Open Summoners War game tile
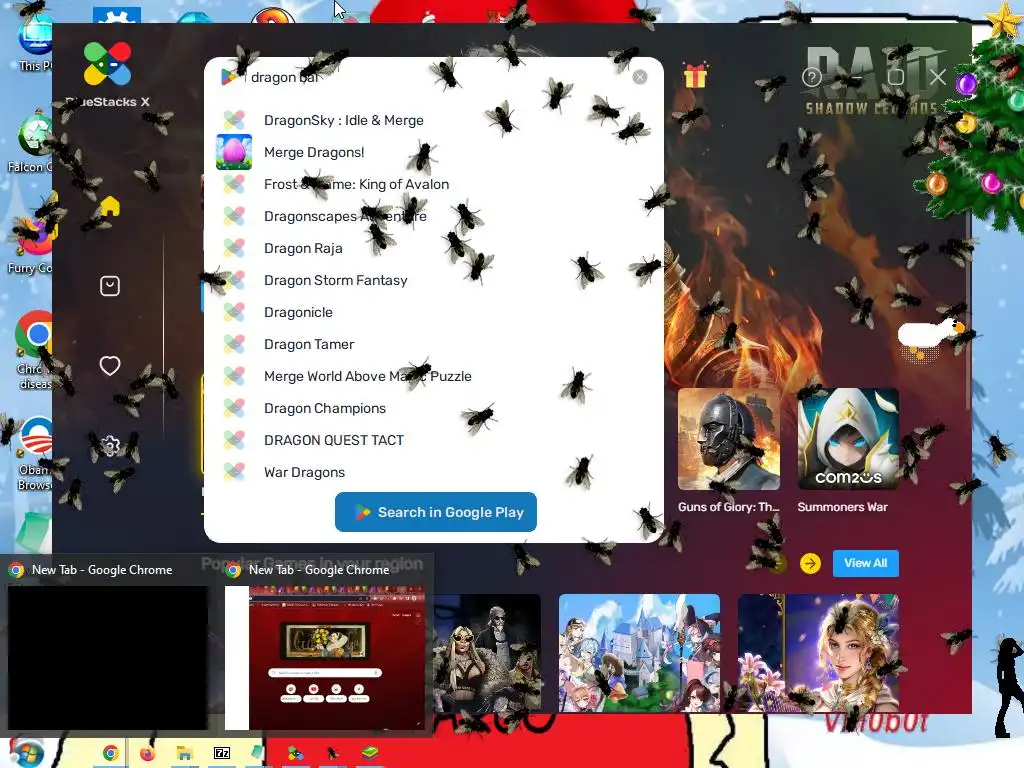The width and height of the screenshot is (1024, 768). [848, 439]
